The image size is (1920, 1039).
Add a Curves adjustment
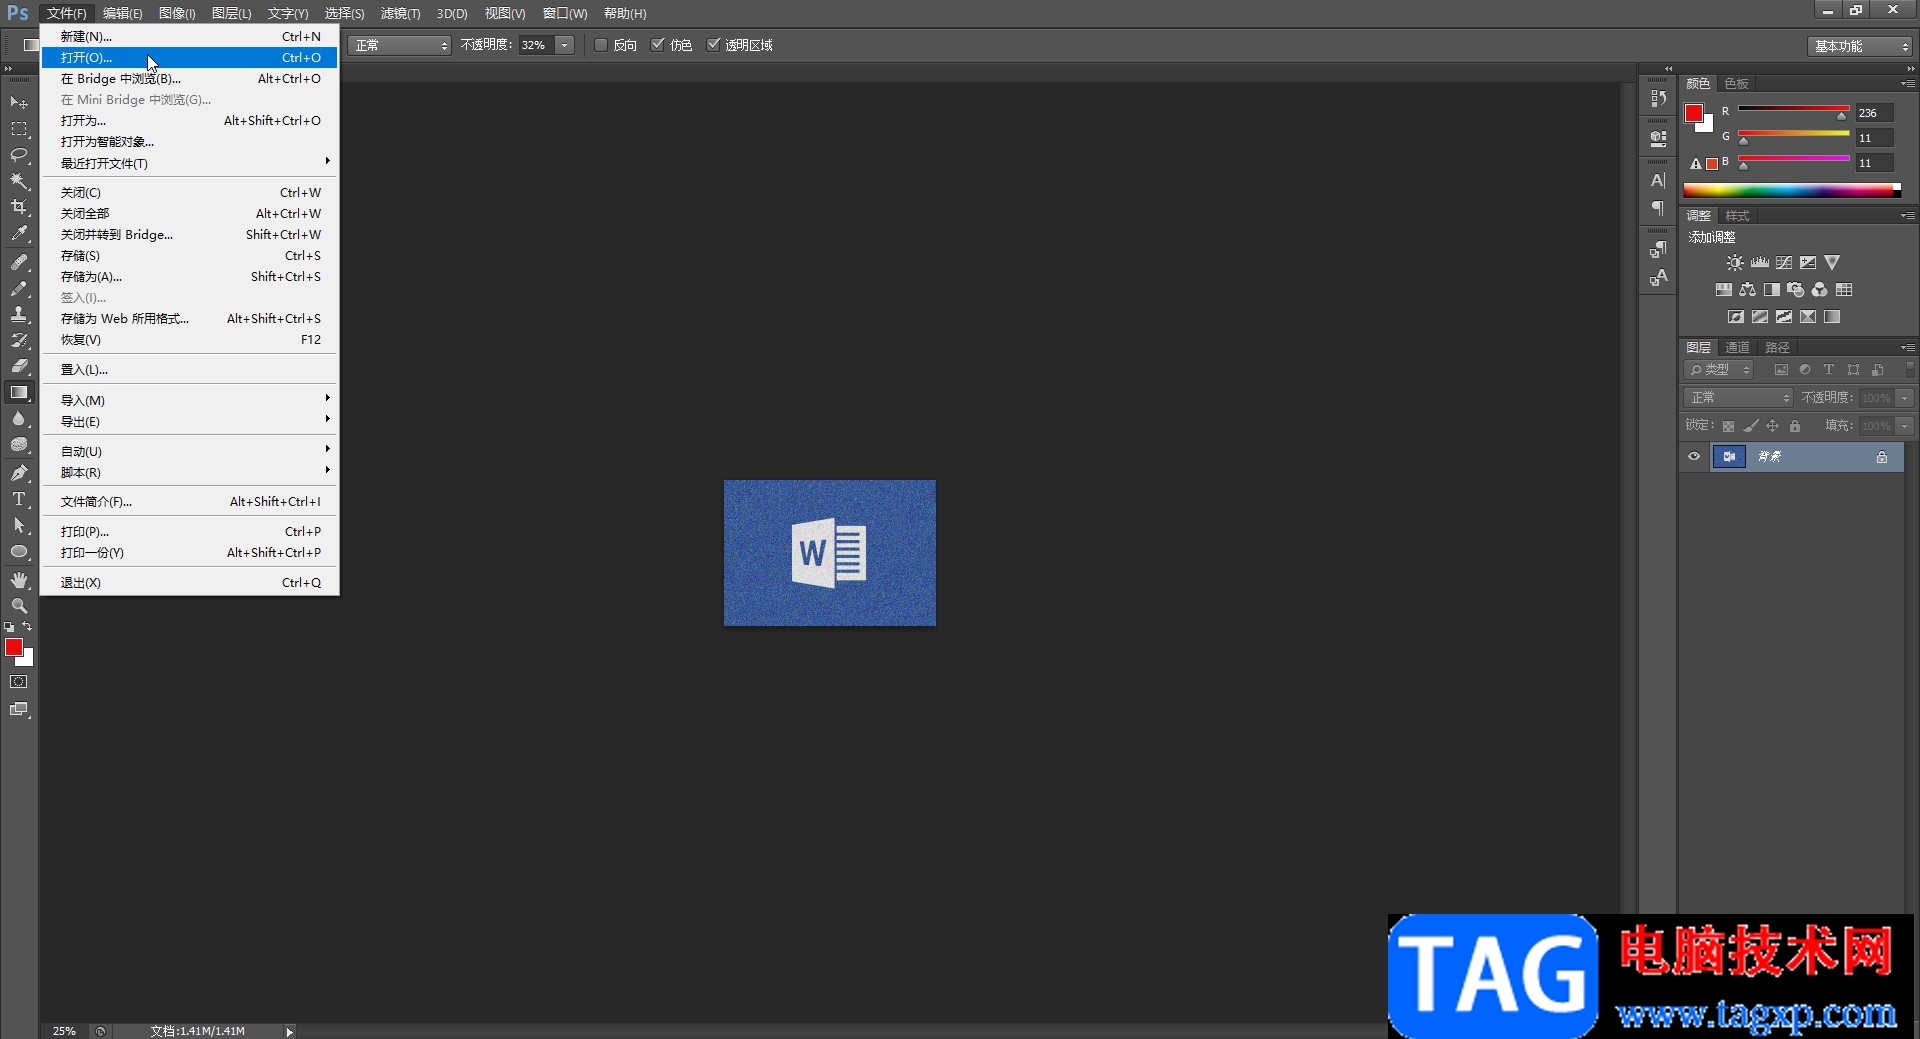pyautogui.click(x=1784, y=263)
